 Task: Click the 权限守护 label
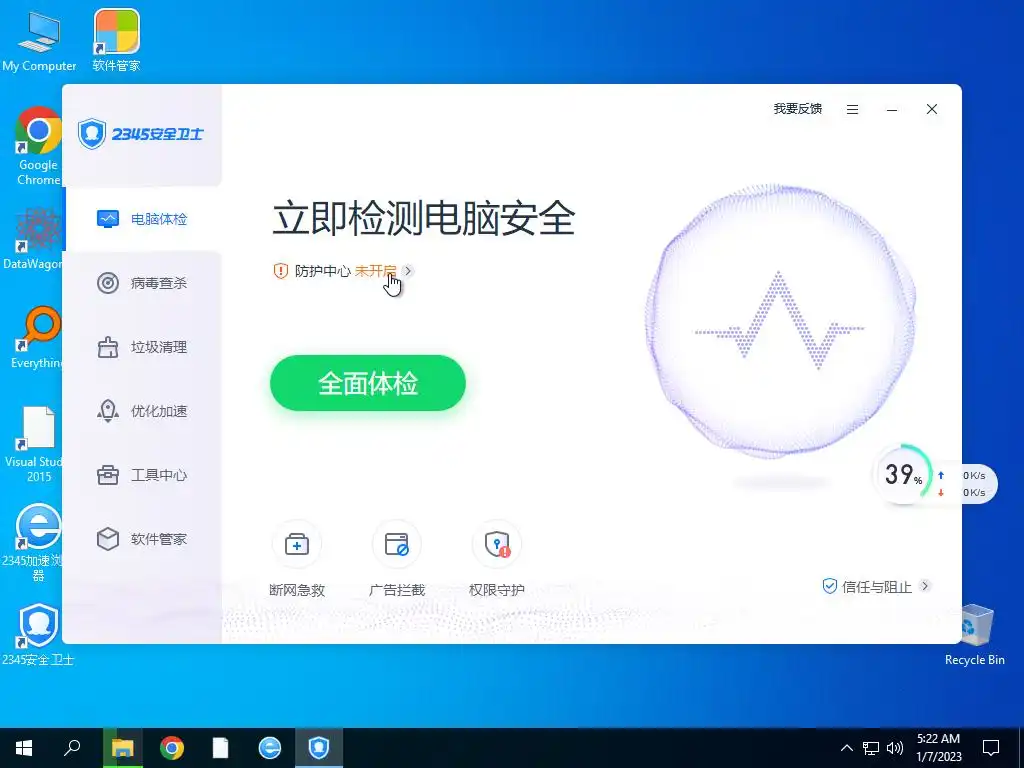[497, 590]
